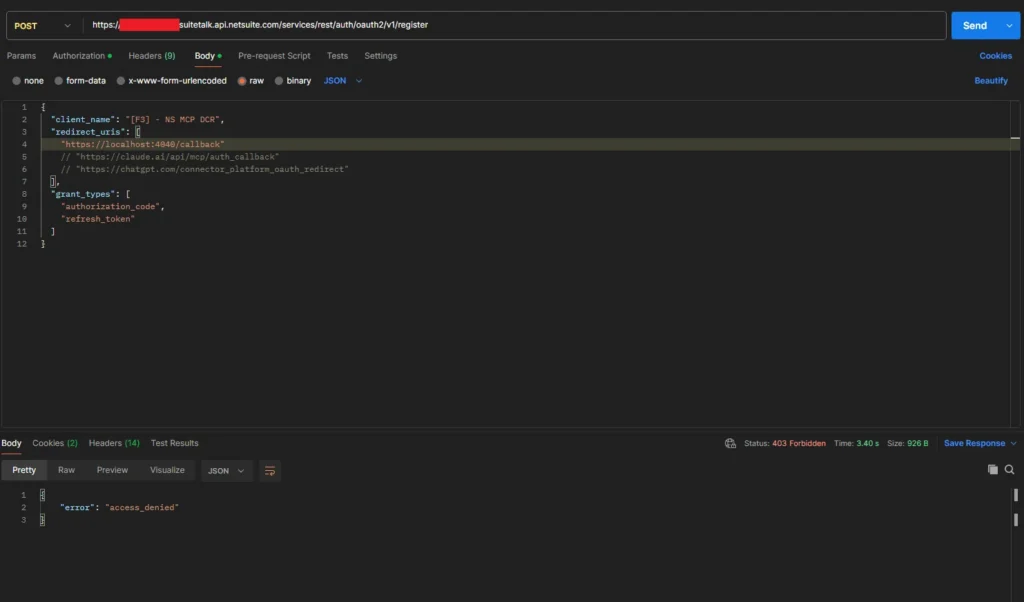Click the wrap lines icon in response
Screen dimensions: 1024x602
[269, 470]
